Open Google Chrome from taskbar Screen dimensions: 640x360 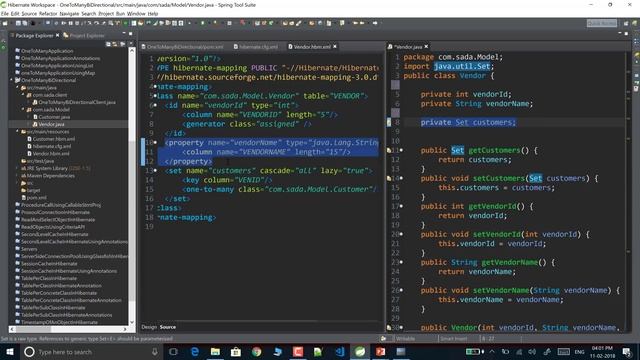coord(257,351)
